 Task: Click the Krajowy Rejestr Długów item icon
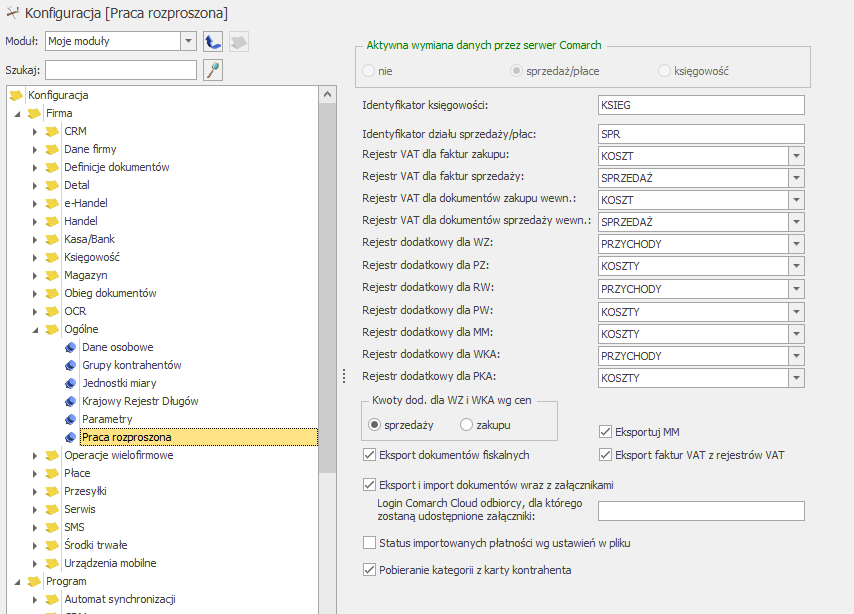(x=70, y=401)
